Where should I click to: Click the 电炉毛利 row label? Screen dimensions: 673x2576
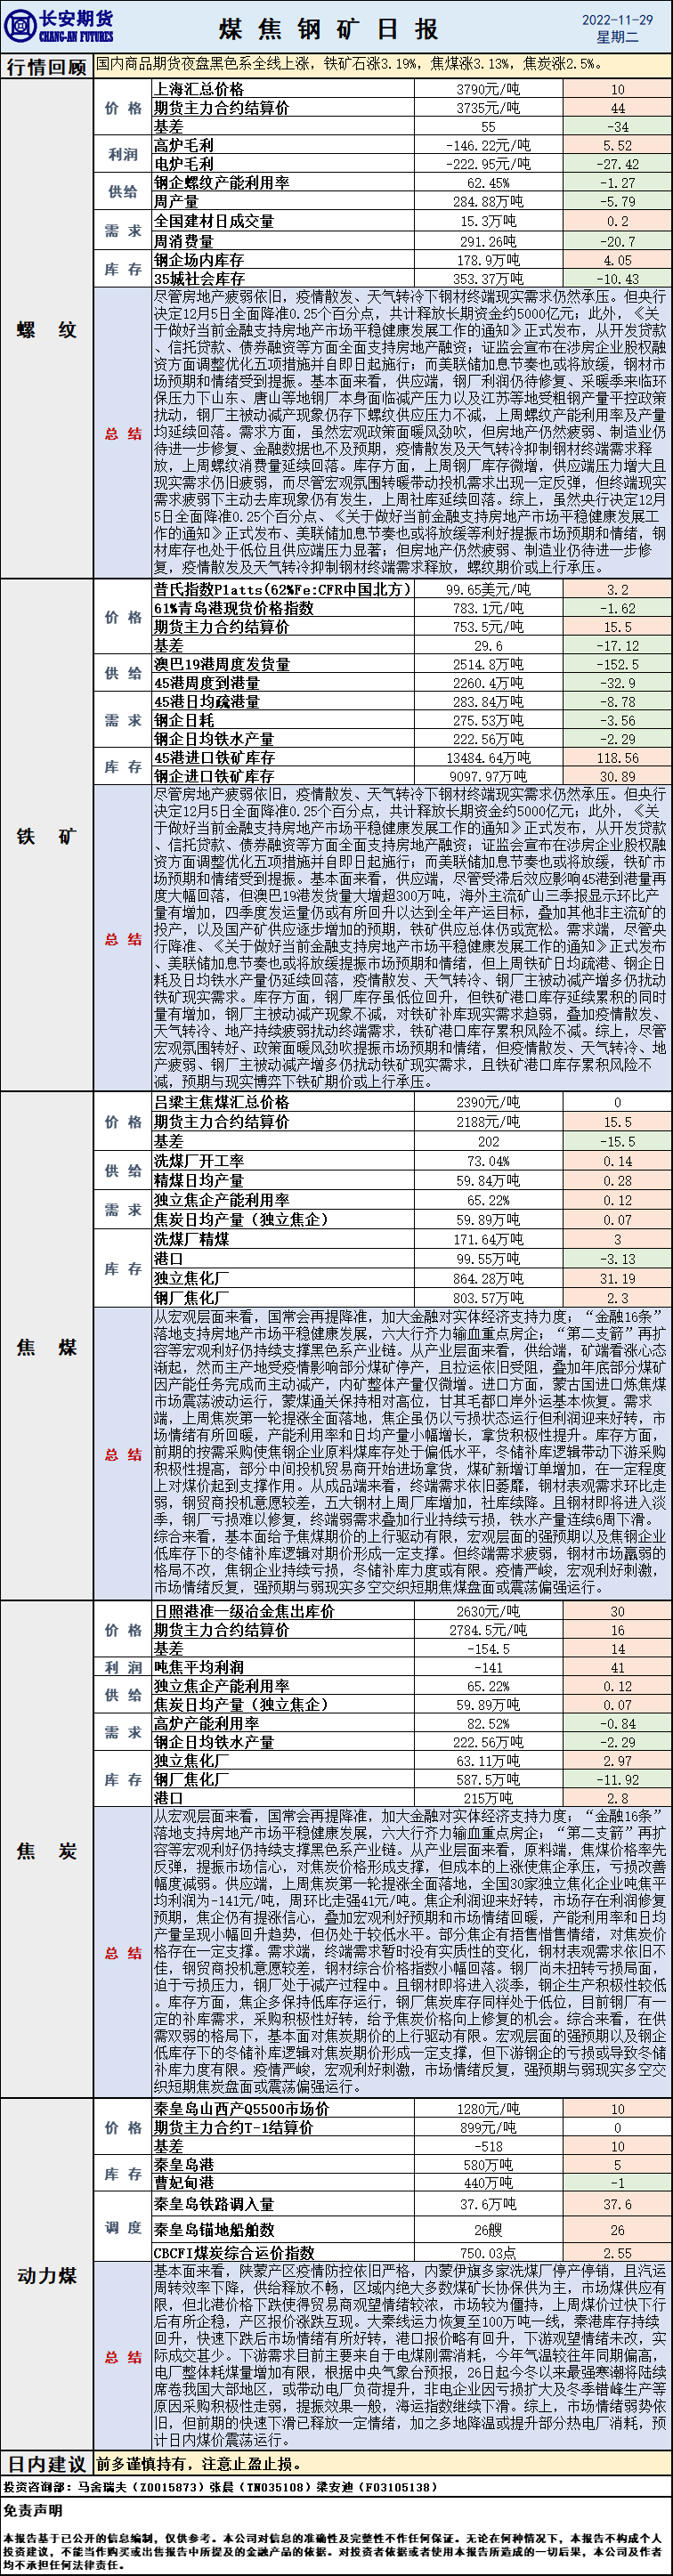(x=183, y=164)
